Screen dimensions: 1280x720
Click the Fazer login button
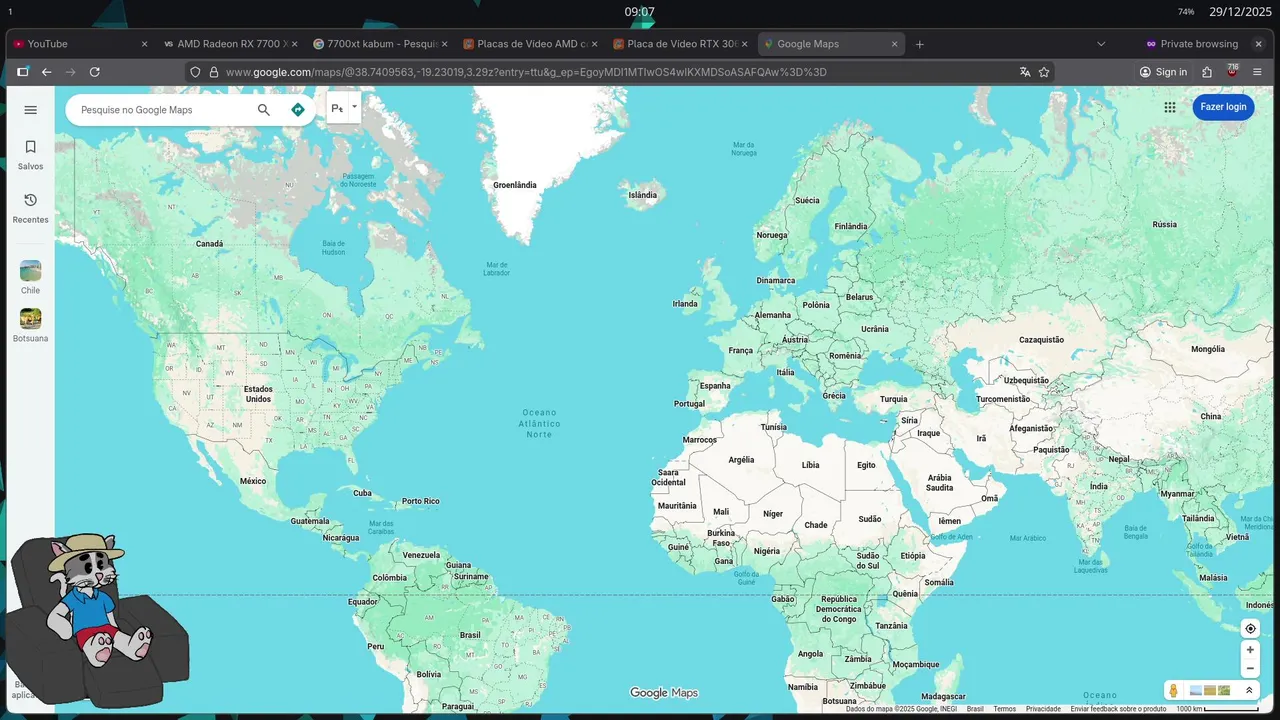pyautogui.click(x=1223, y=107)
